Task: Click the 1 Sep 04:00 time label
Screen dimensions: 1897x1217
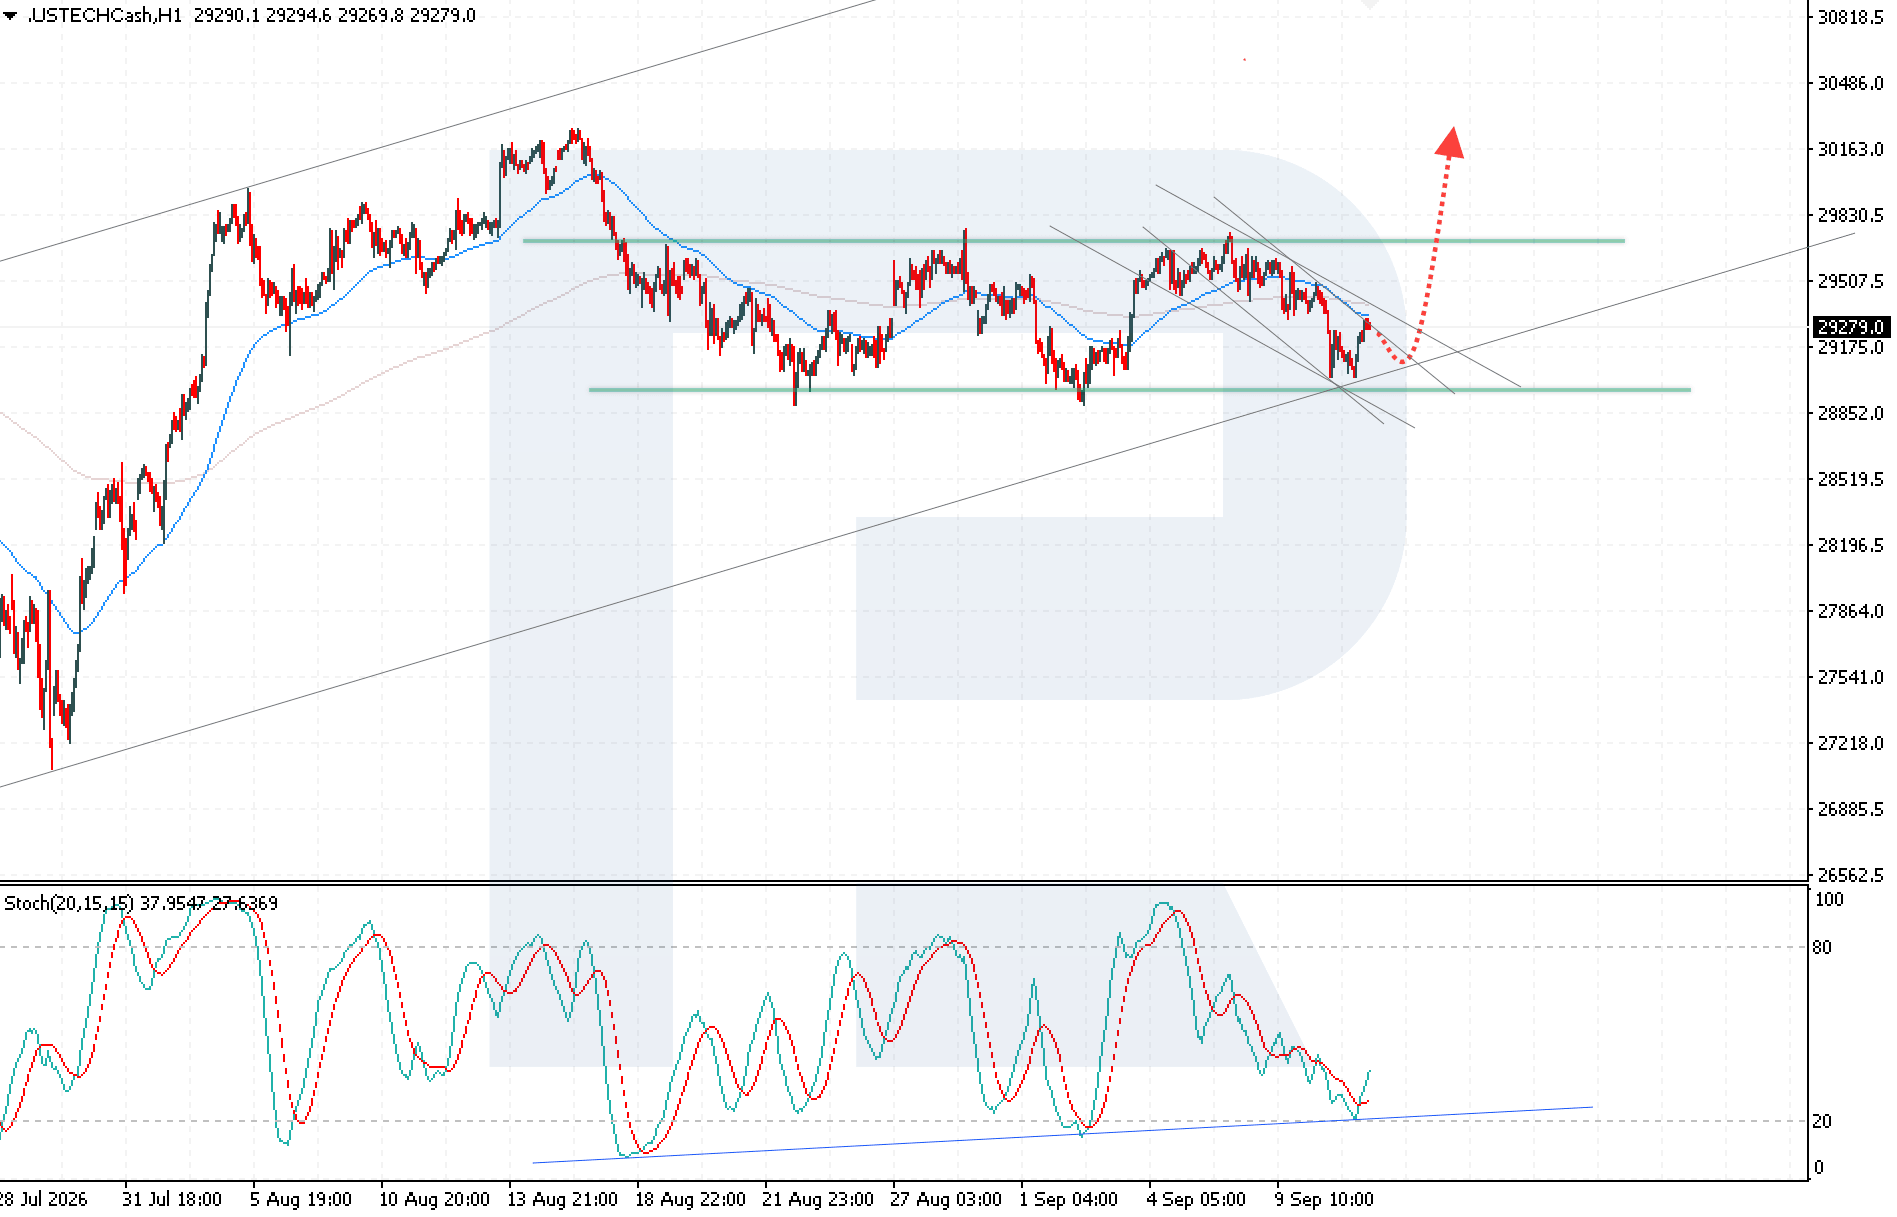Action: click(x=1068, y=1199)
